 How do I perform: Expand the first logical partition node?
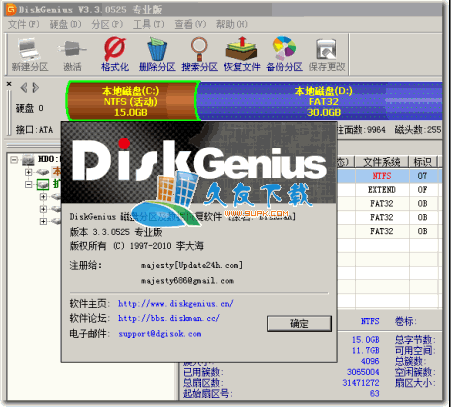[x=43, y=197]
